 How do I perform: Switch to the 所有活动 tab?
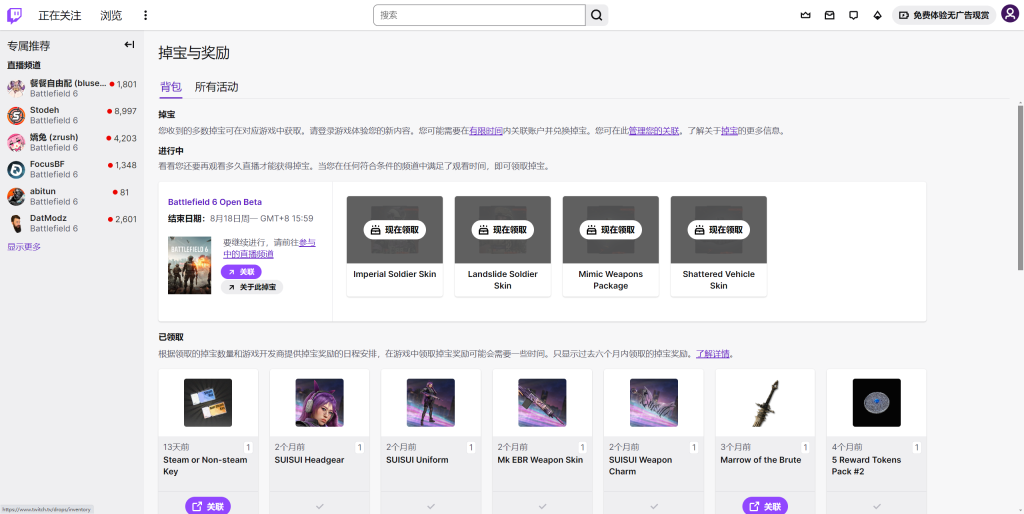(x=216, y=87)
